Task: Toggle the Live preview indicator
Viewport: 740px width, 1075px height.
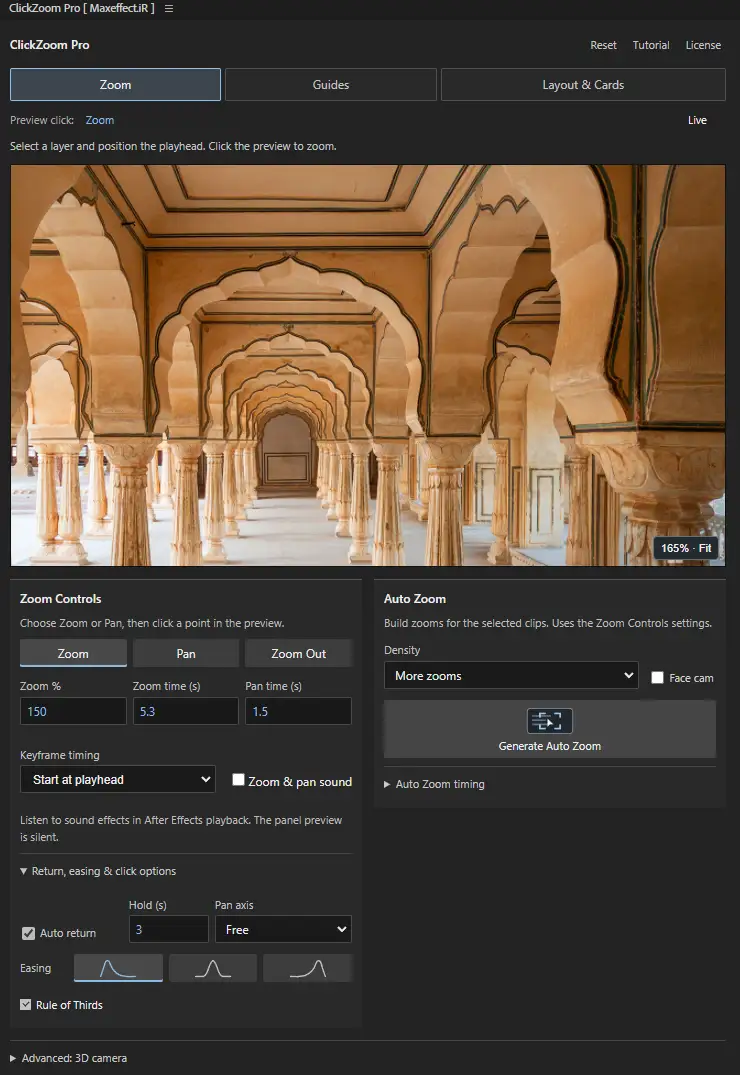Action: (x=697, y=120)
